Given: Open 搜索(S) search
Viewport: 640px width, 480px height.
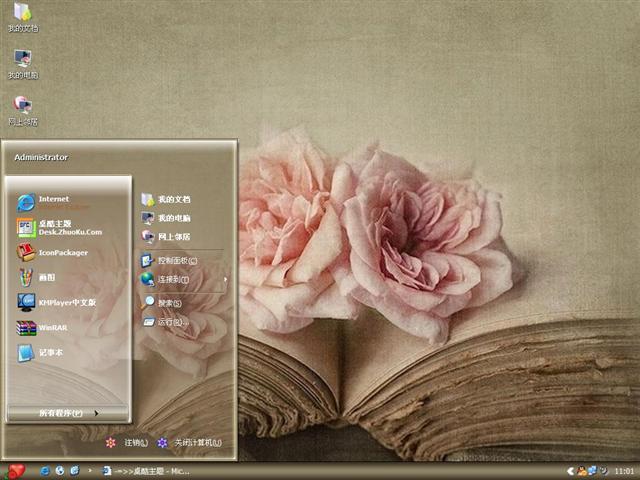Looking at the screenshot, I should point(161,303).
